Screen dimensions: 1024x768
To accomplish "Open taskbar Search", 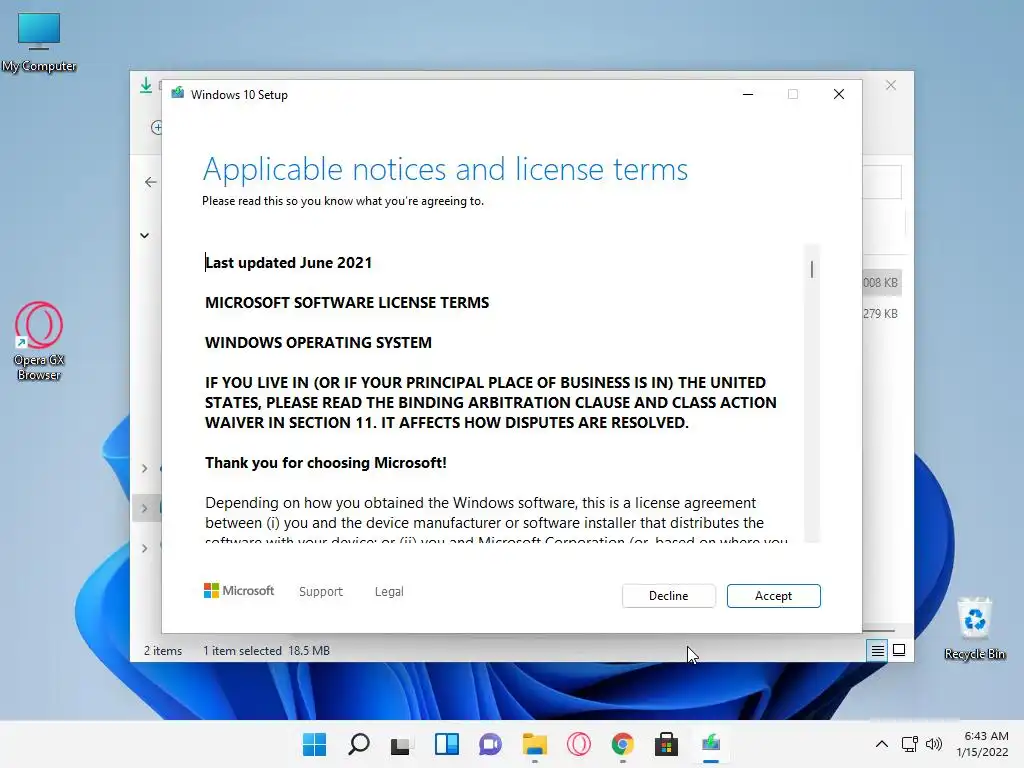I will click(359, 744).
